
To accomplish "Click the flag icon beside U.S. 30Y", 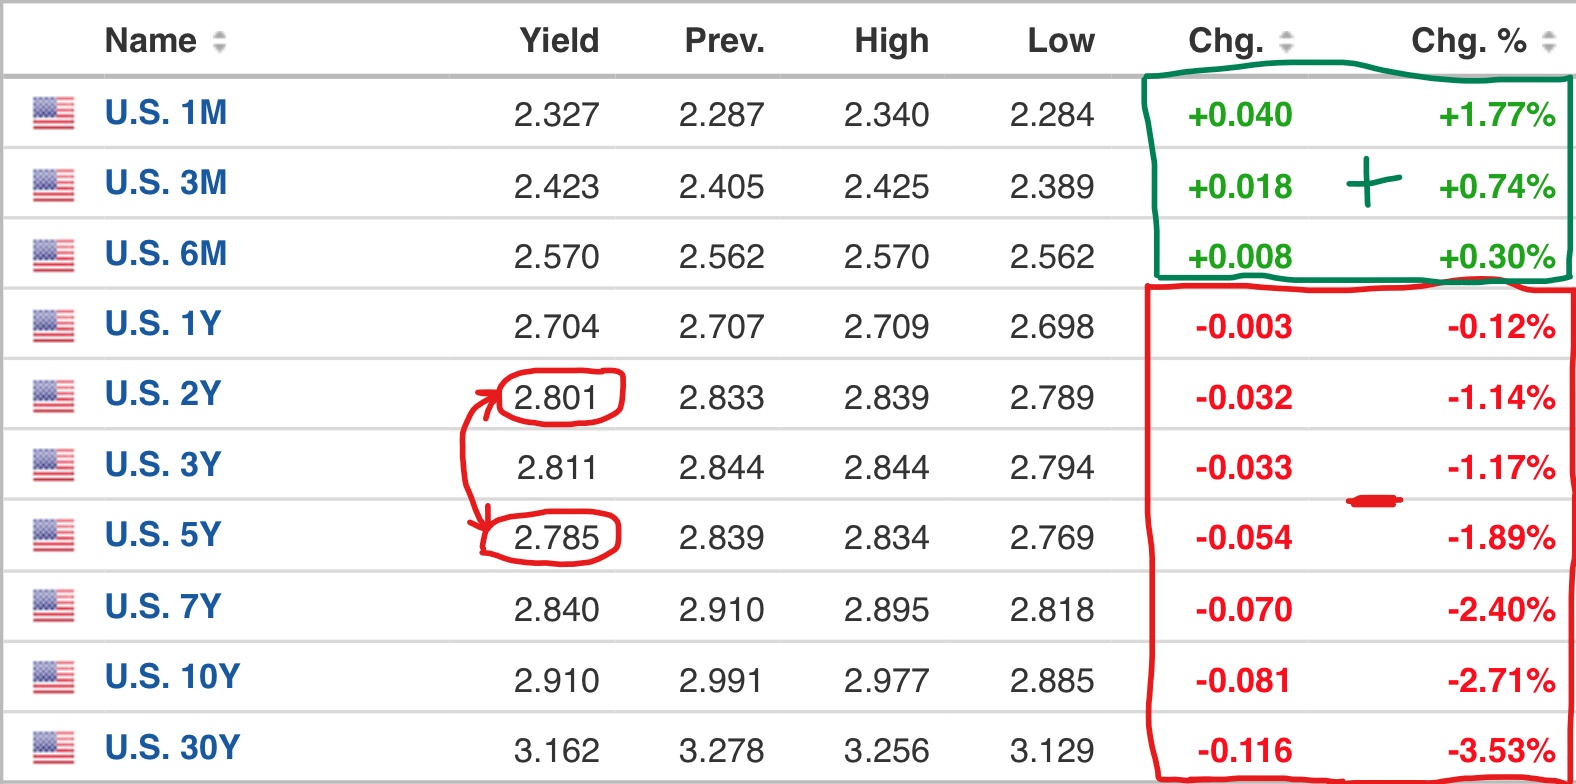I will click(53, 748).
